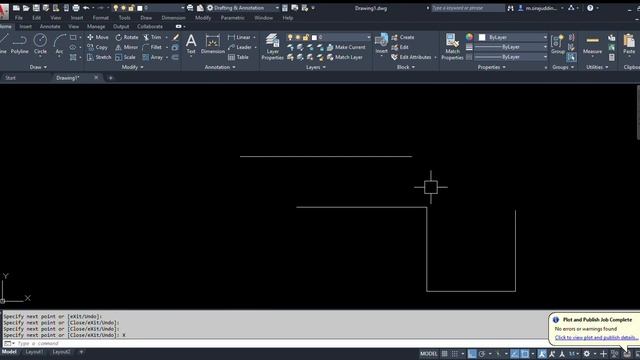This screenshot has height=360, width=640.
Task: Close the Drawing1 file tab
Action: (96, 78)
